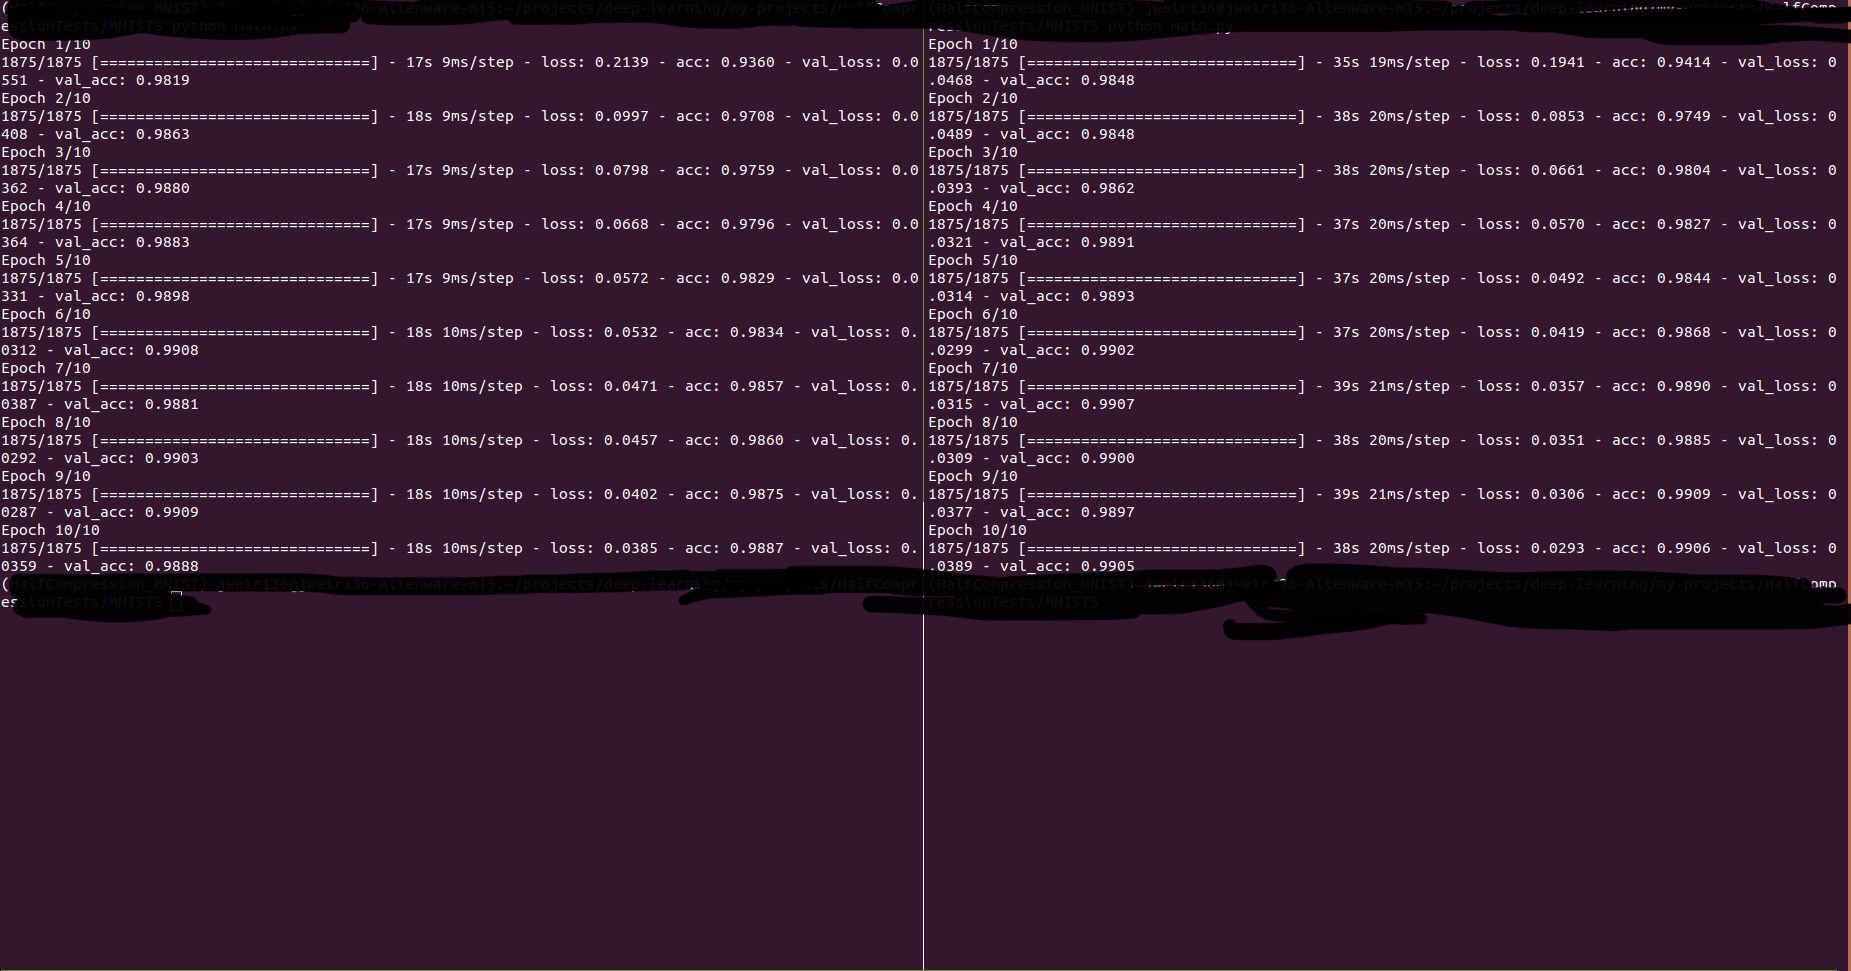This screenshot has width=1851, height=971.
Task: Click the left terminal prompt cursor
Action: (x=177, y=601)
